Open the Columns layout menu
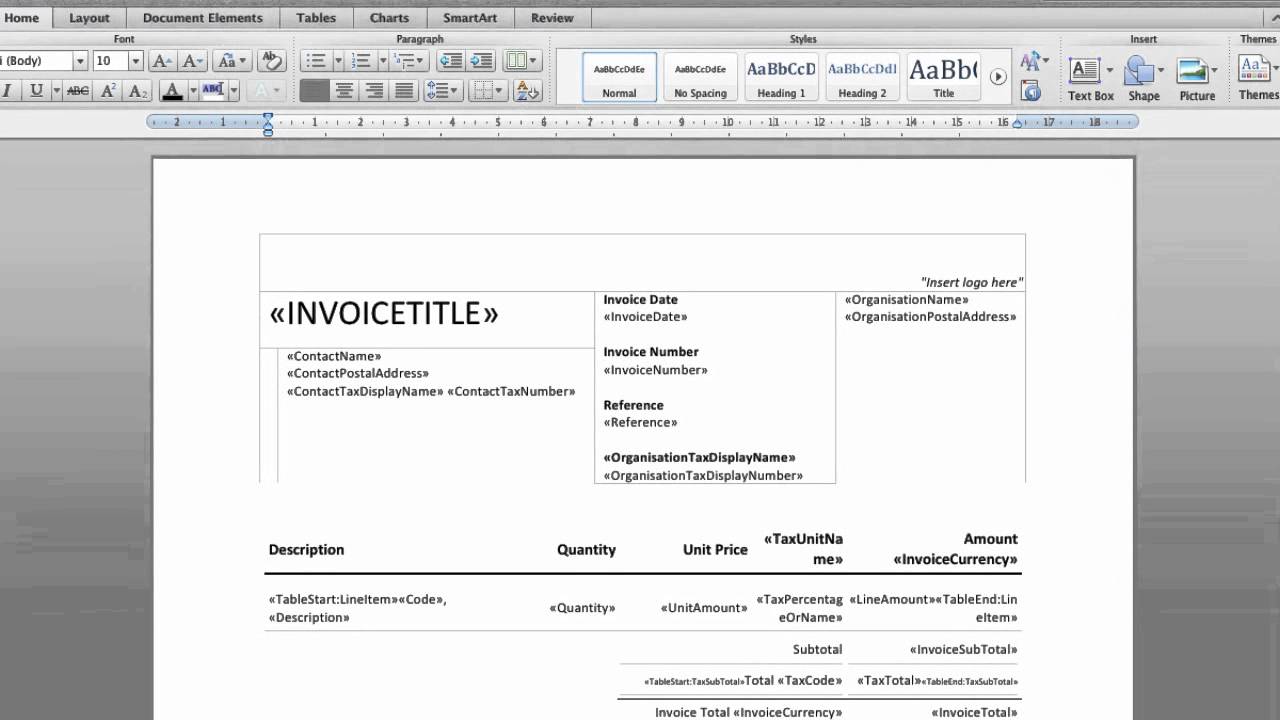 click(521, 61)
